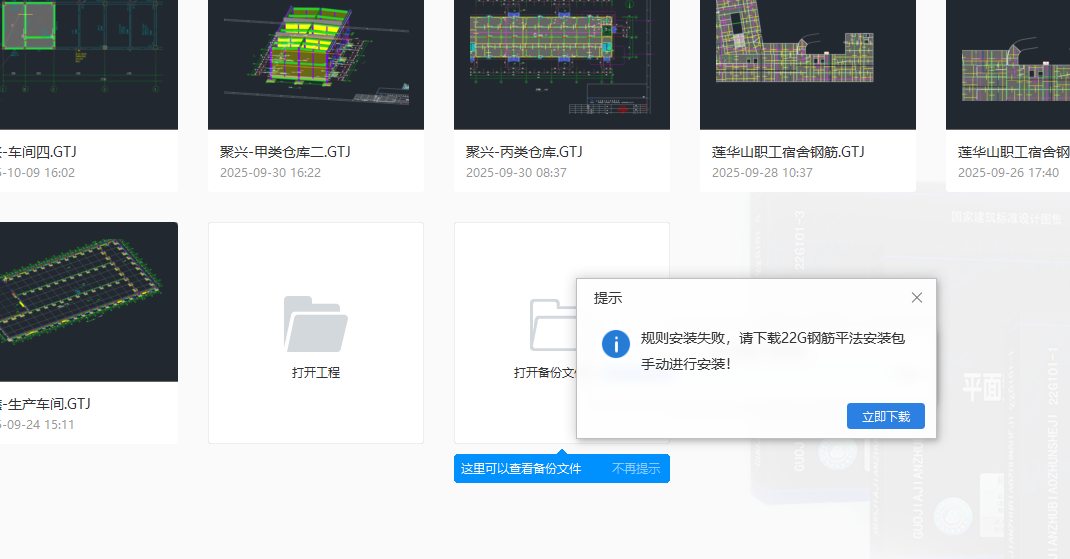This screenshot has width=1070, height=559.
Task: Open the project thumbnail dated 2025-09-26 17:40
Action: [x=1008, y=63]
